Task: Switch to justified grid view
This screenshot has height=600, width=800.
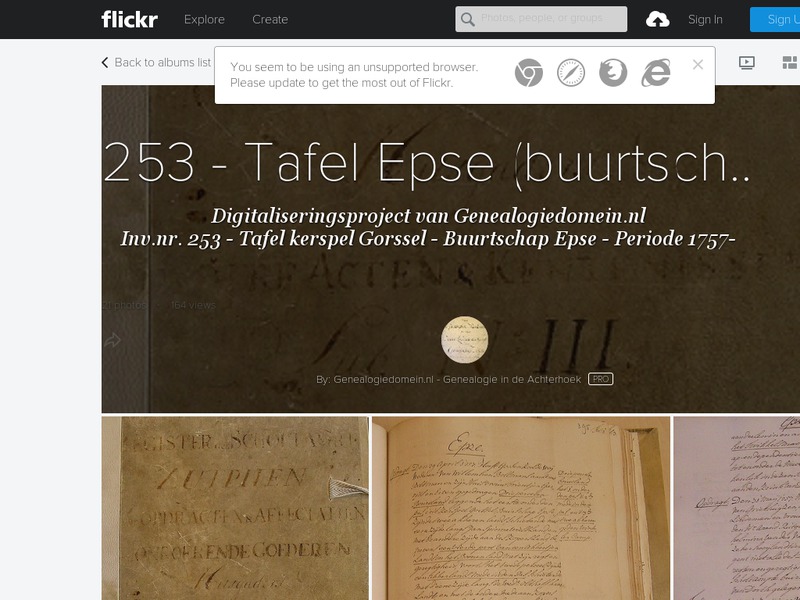Action: pyautogui.click(x=789, y=61)
